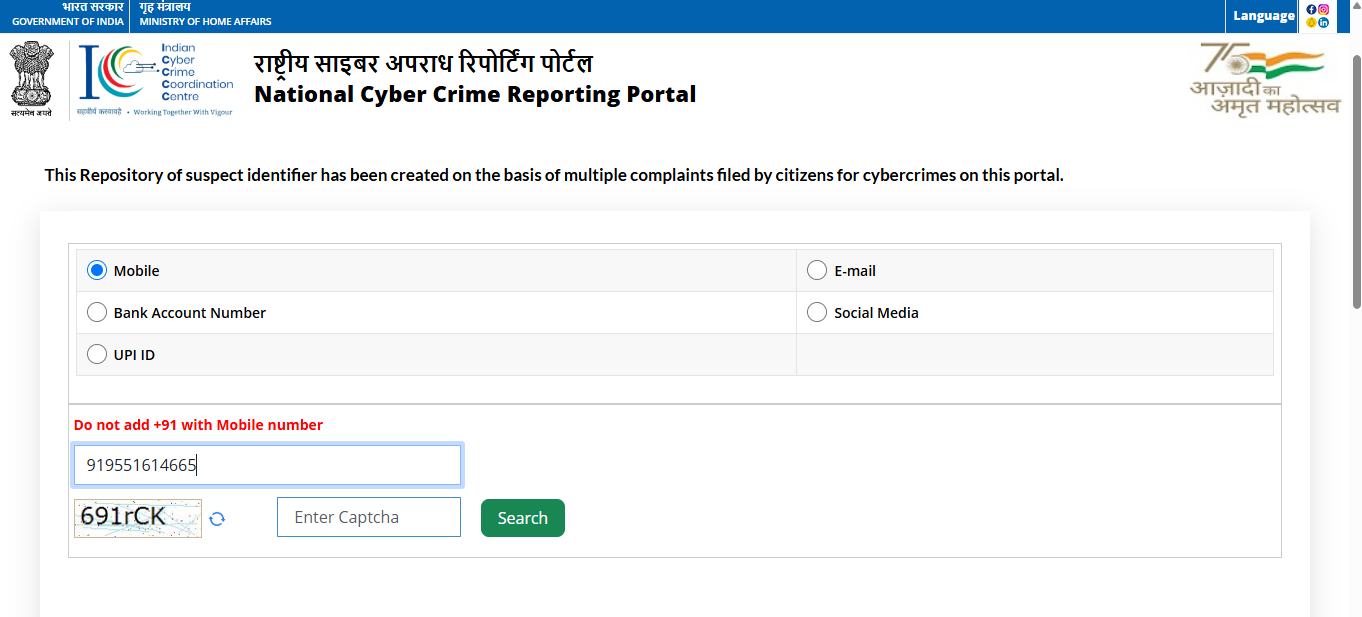Screen dimensions: 1362x617
Task: Click the national emblem of India logo
Action: [31, 80]
